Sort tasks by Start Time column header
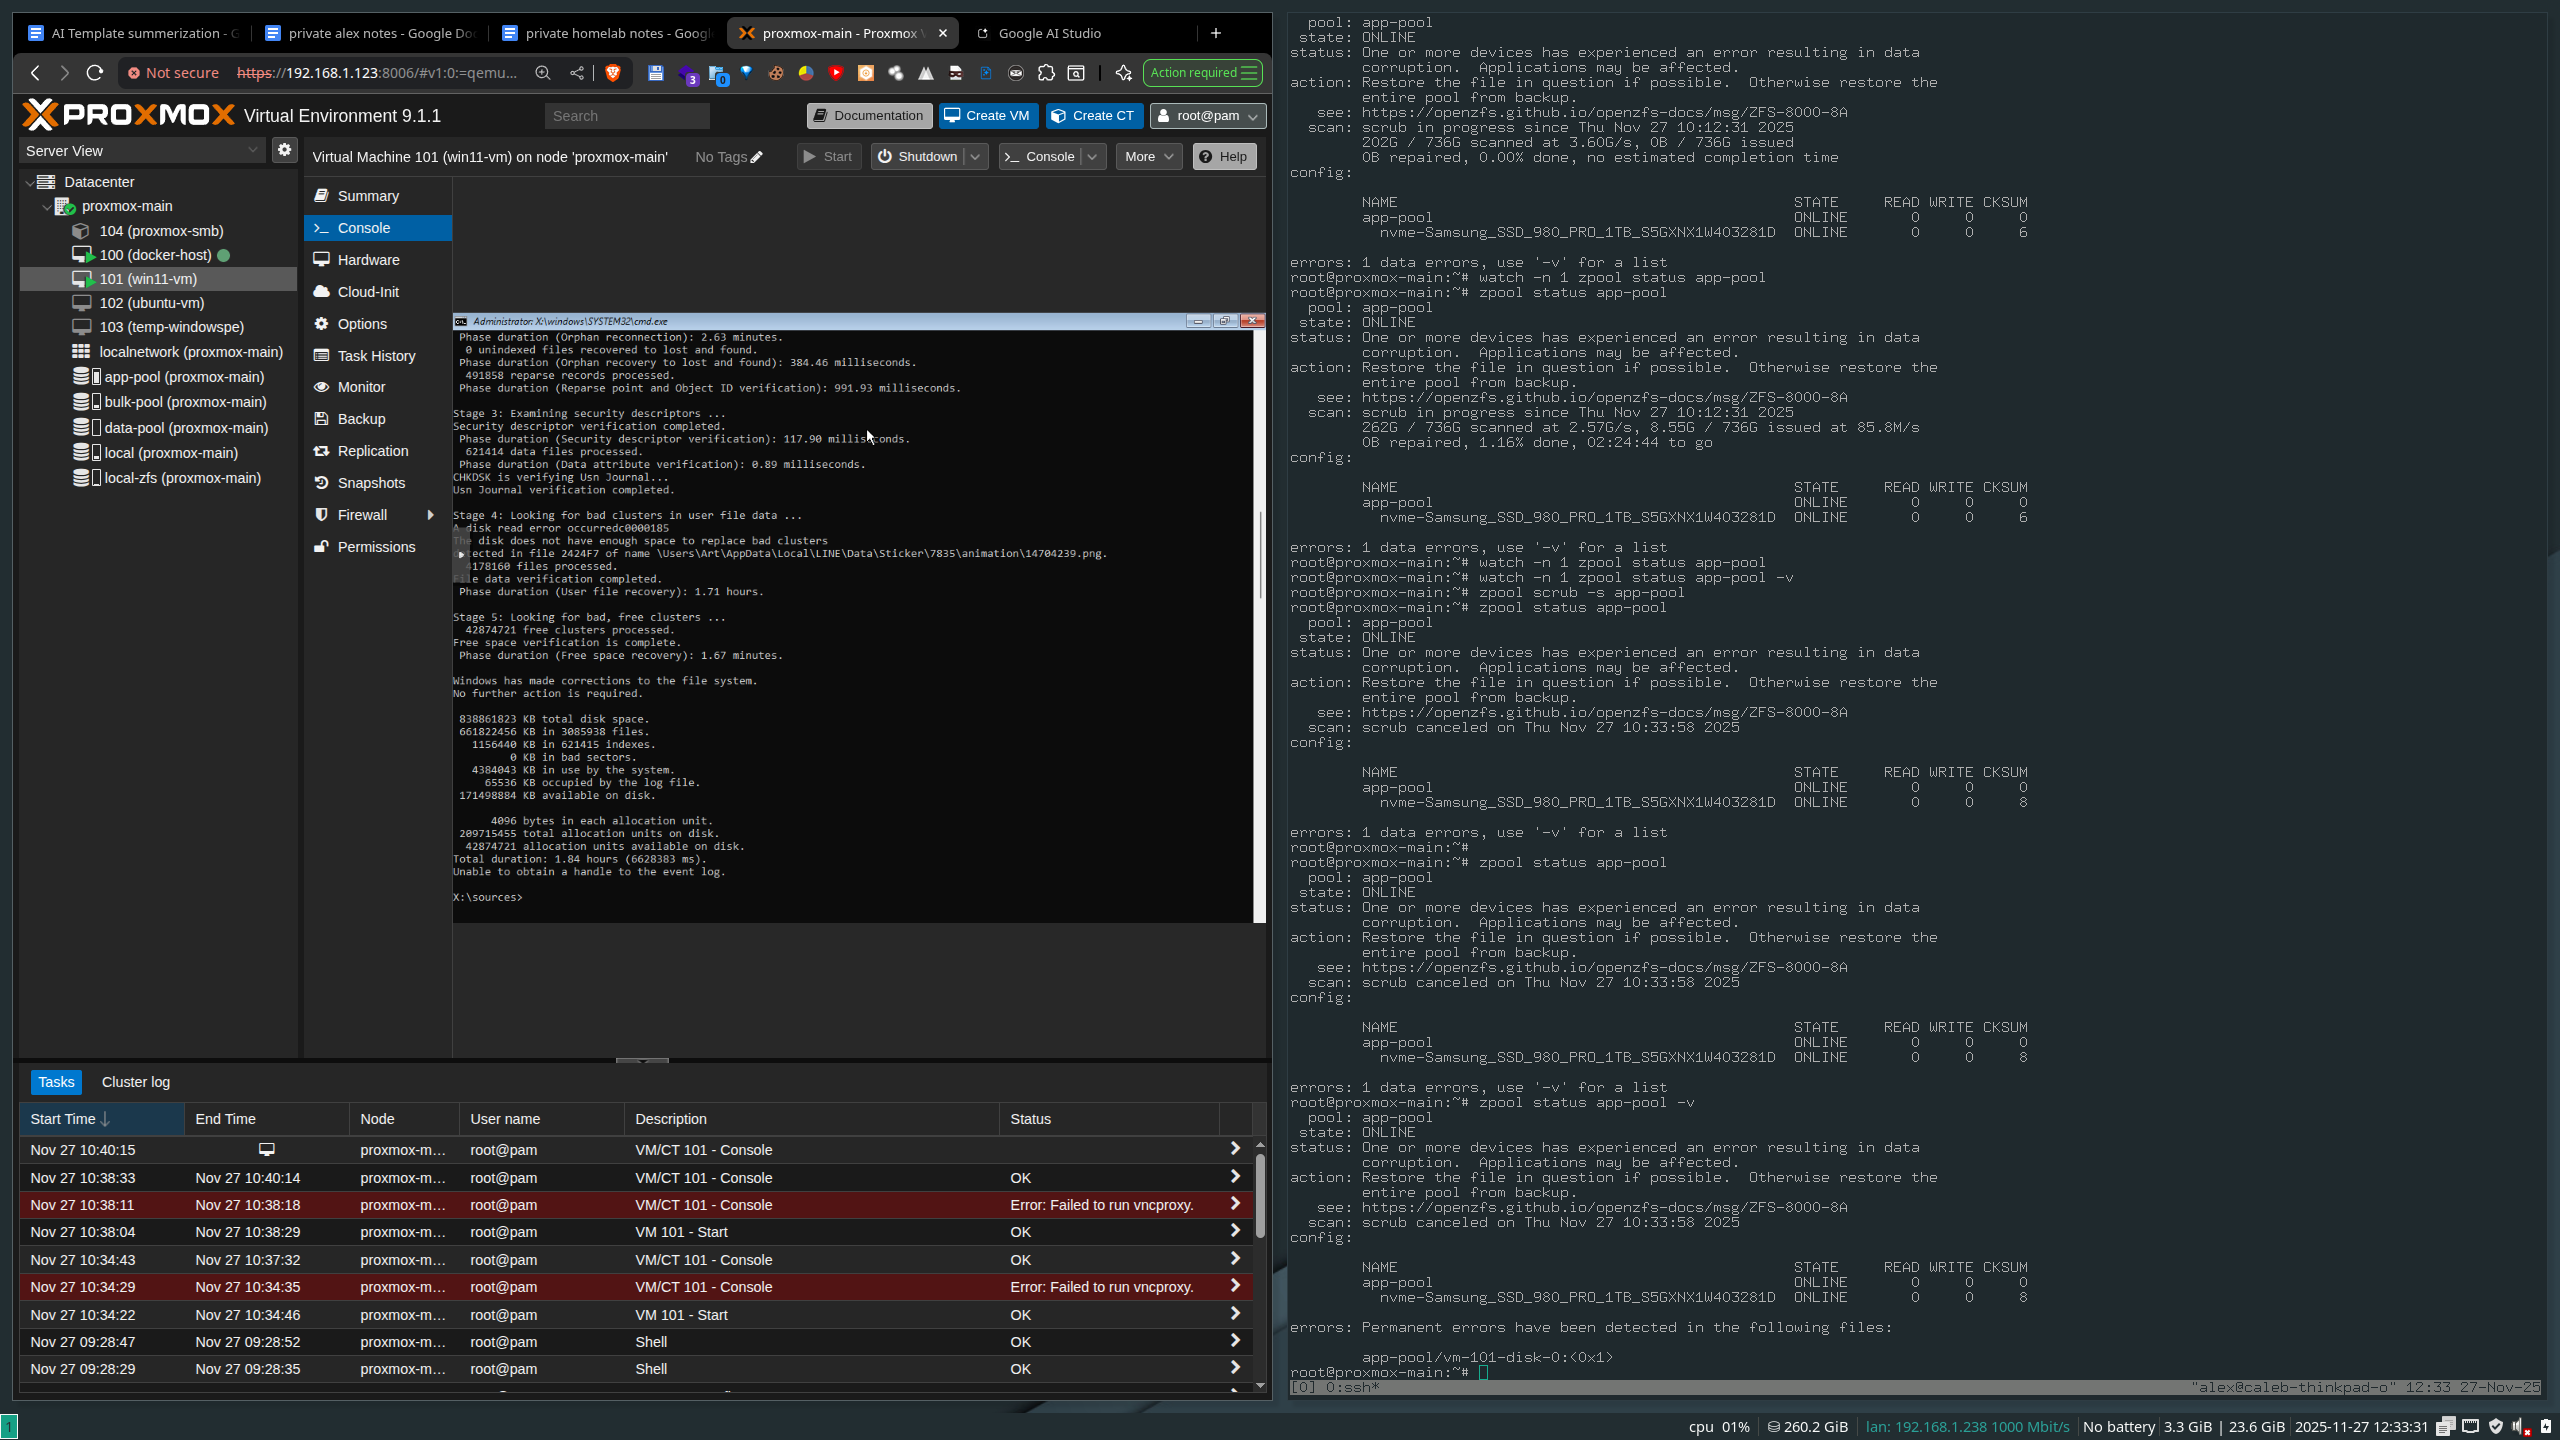 tap(102, 1119)
